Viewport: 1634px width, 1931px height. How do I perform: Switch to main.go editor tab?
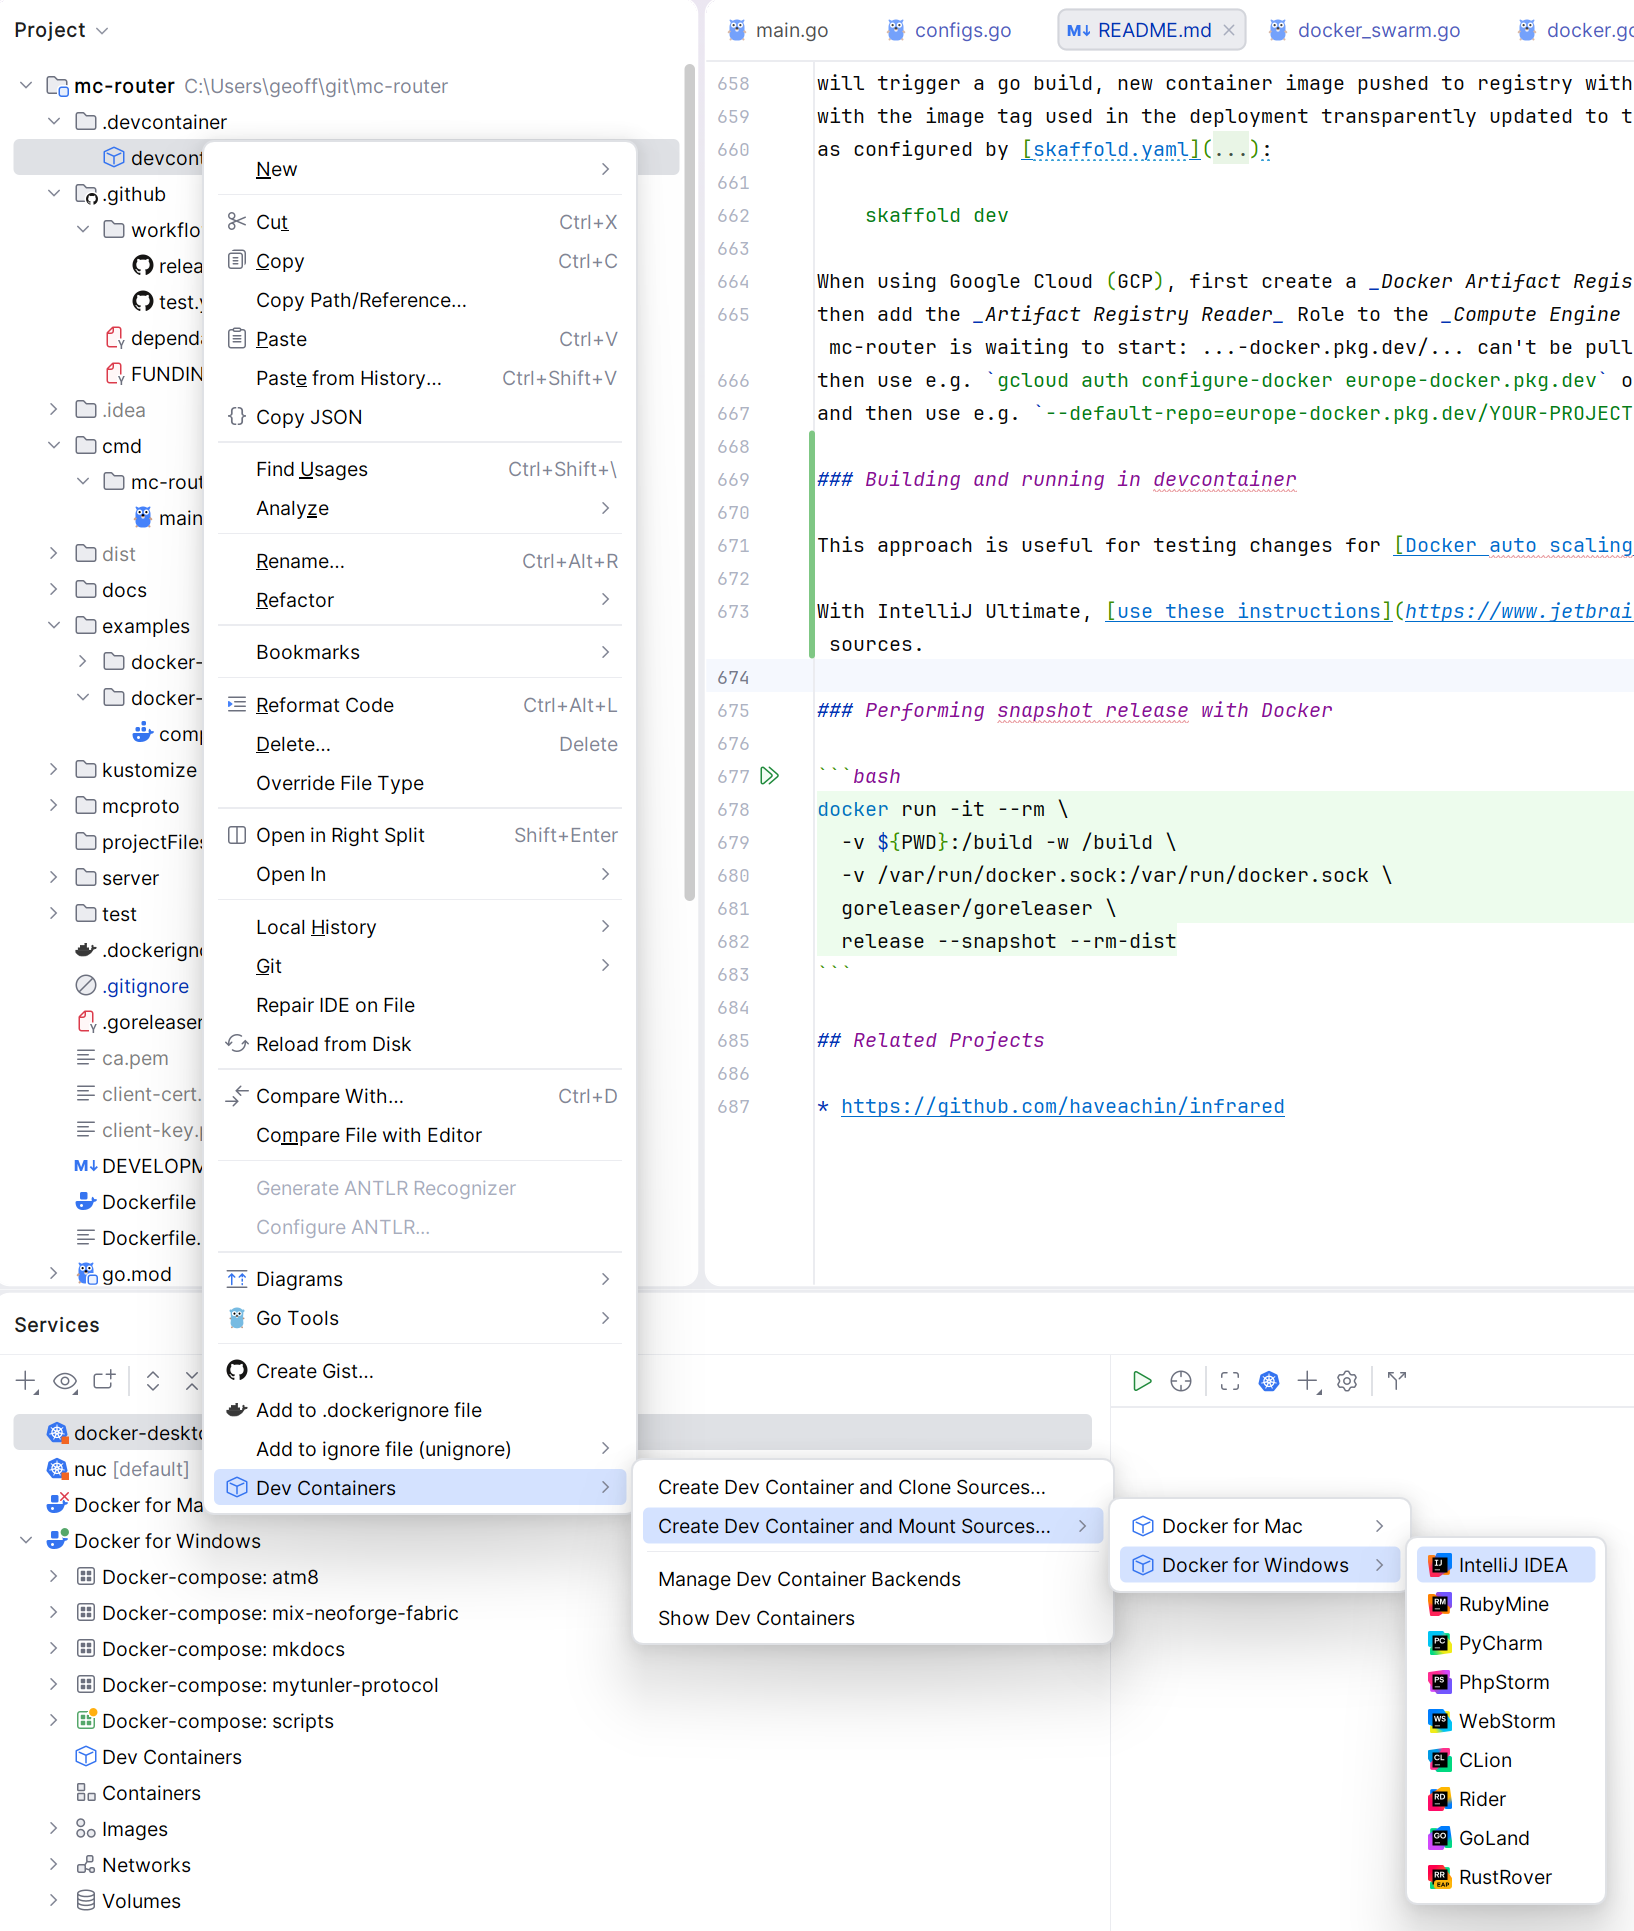point(778,30)
